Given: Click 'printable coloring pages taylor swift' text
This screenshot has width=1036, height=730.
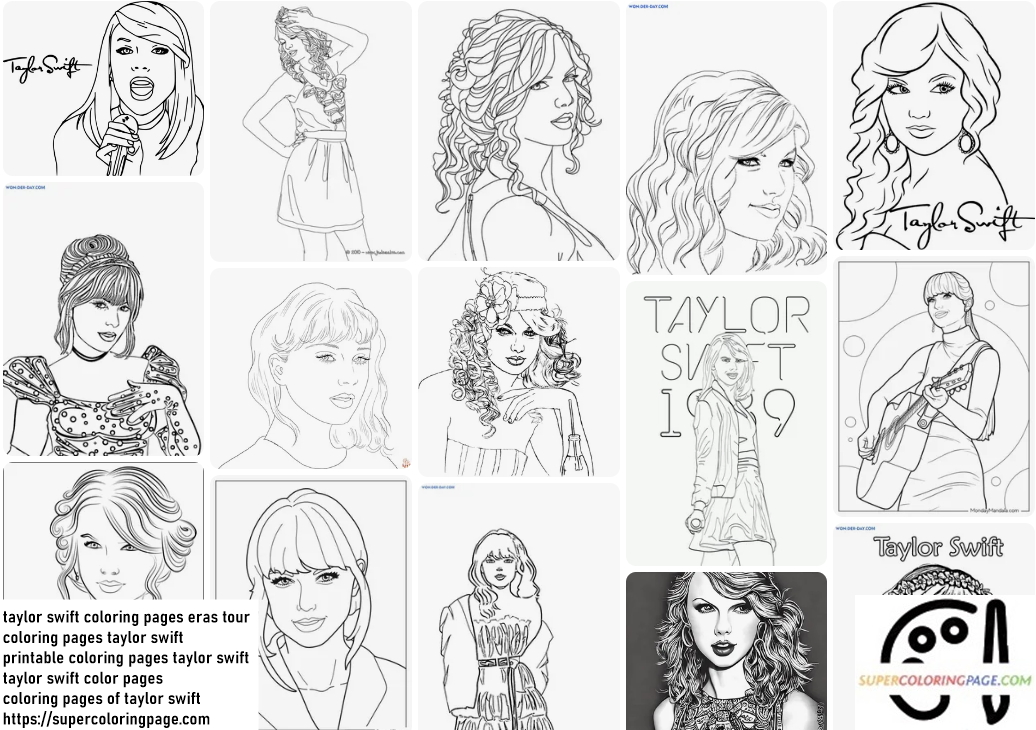Looking at the screenshot, I should 126,658.
